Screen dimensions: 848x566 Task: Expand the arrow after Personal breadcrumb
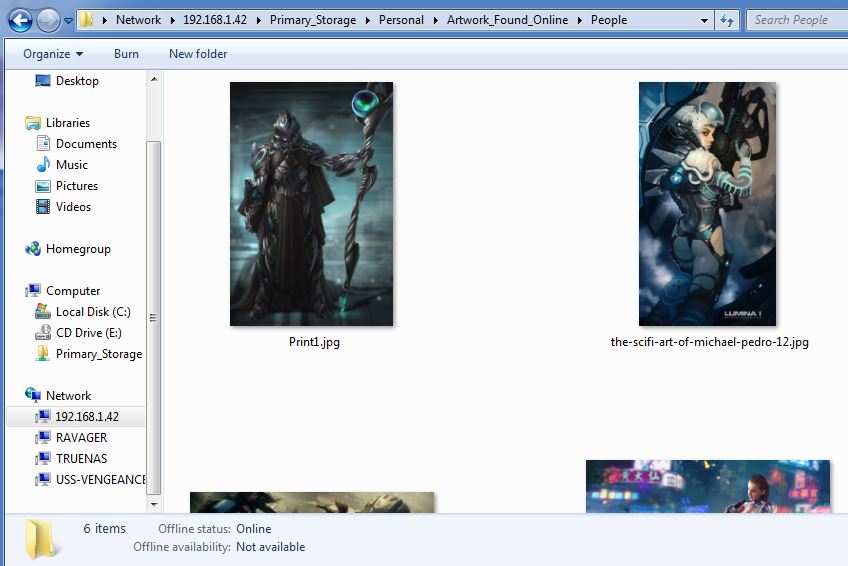(436, 21)
